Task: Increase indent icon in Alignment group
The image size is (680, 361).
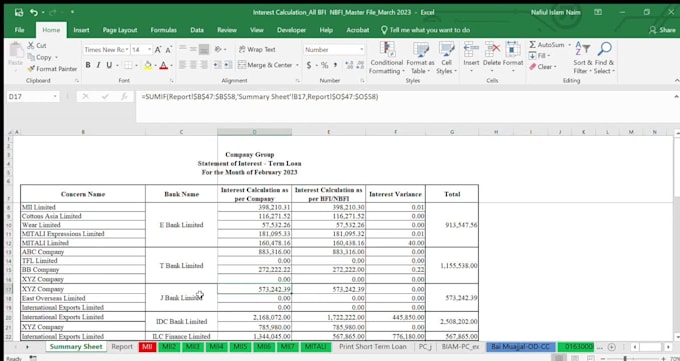Action: tap(228, 65)
